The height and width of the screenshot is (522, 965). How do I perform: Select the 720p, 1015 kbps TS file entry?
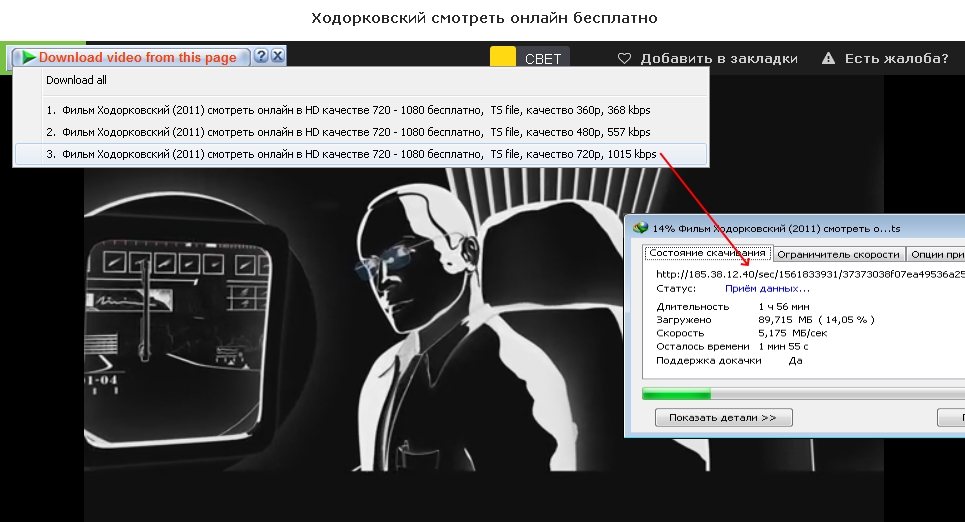(361, 155)
